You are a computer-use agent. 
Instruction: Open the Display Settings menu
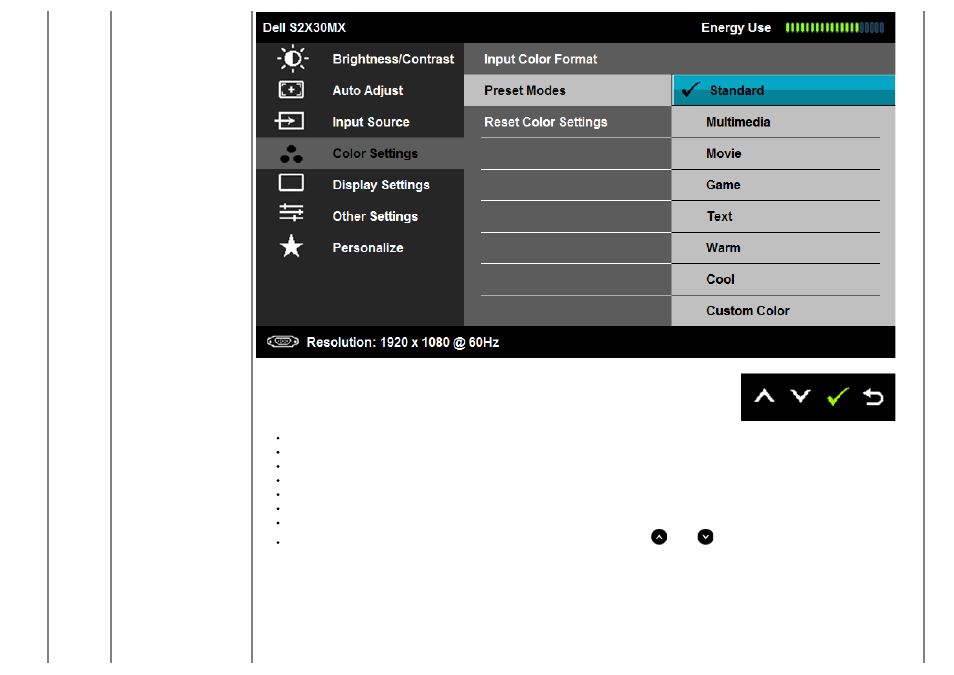(x=360, y=184)
